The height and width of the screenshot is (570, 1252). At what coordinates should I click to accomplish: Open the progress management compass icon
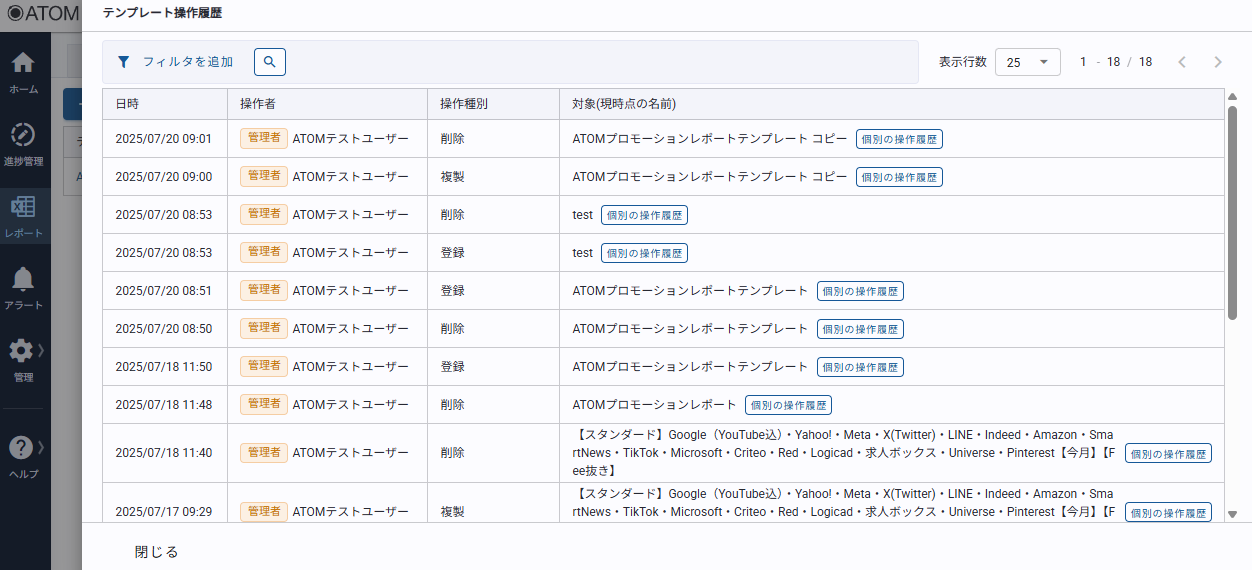click(x=23, y=135)
